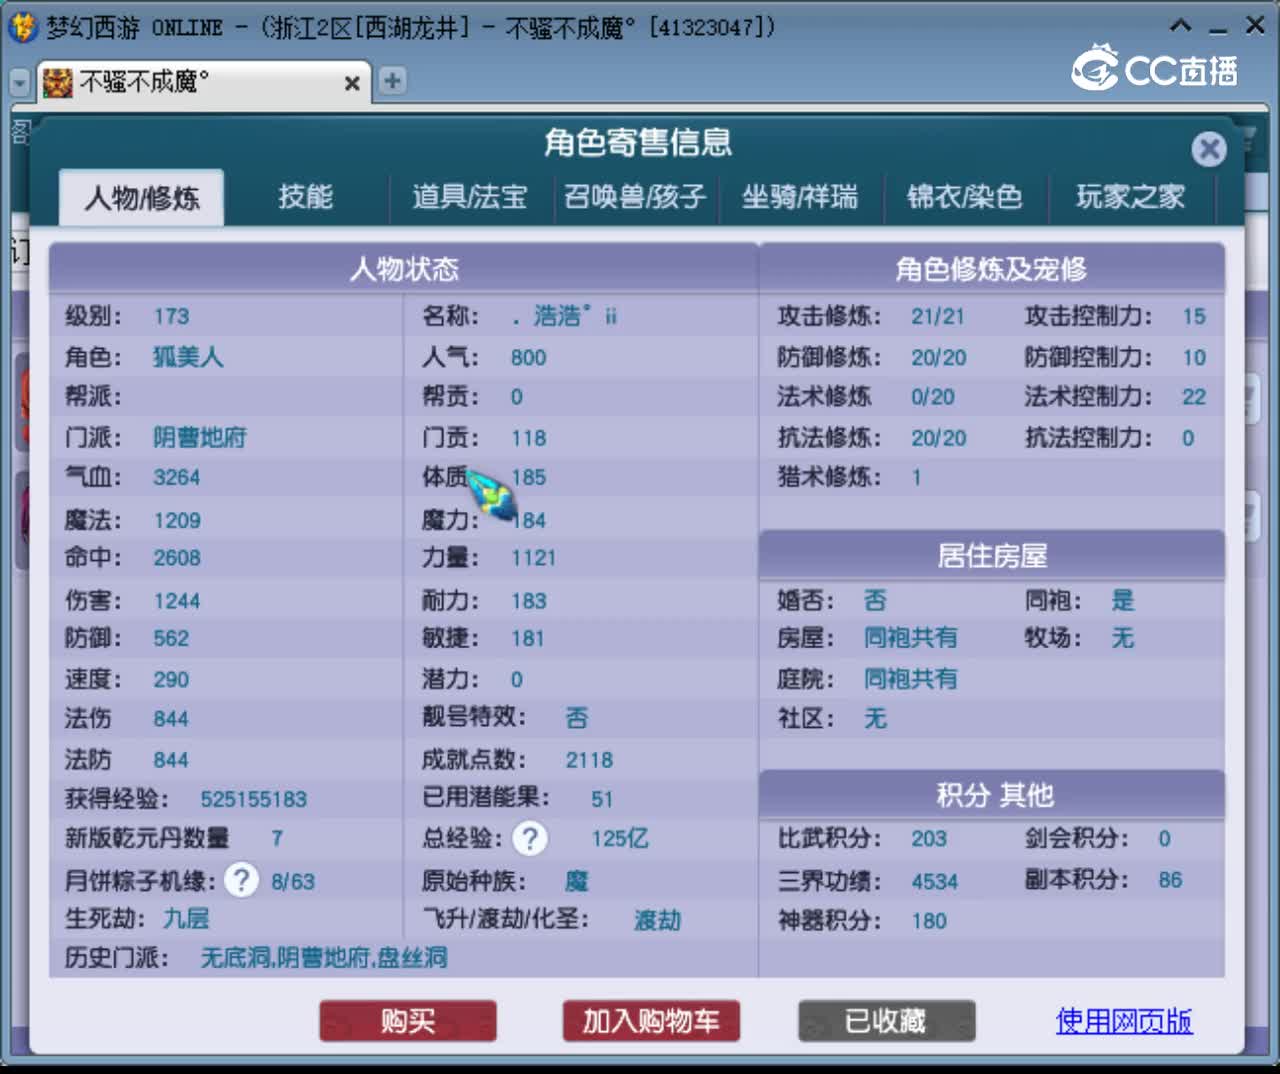
Task: Open new tab with plus button
Action: tap(392, 81)
